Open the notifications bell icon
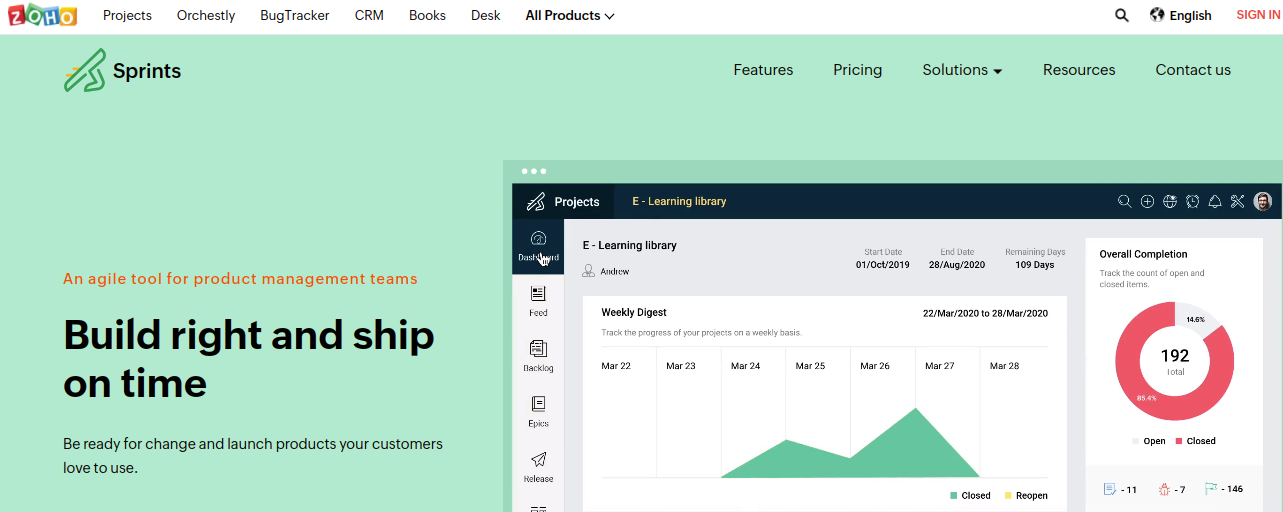1283x512 pixels. point(1215,201)
